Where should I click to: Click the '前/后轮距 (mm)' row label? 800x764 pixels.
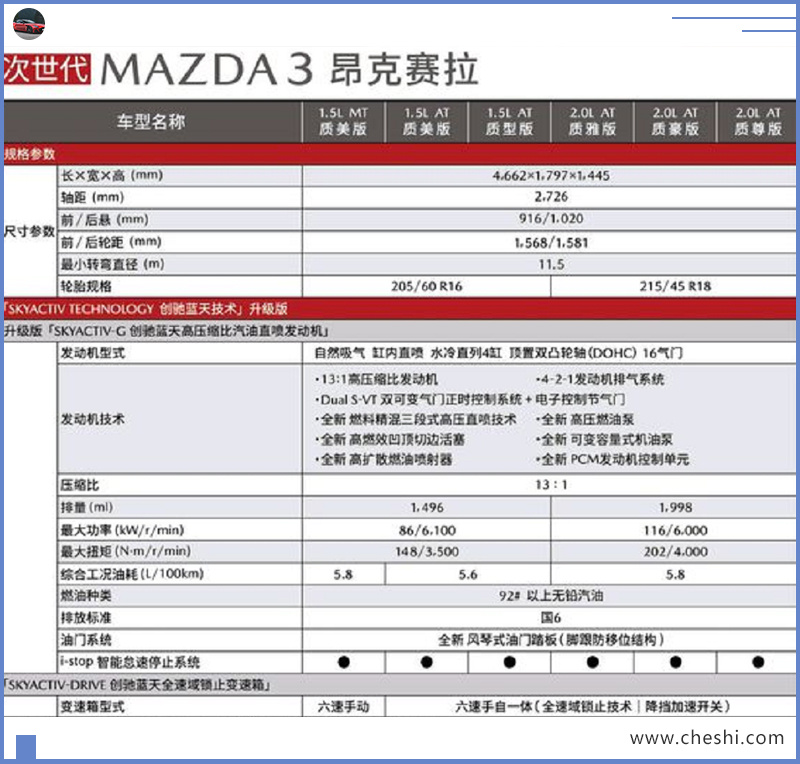[x=111, y=242]
